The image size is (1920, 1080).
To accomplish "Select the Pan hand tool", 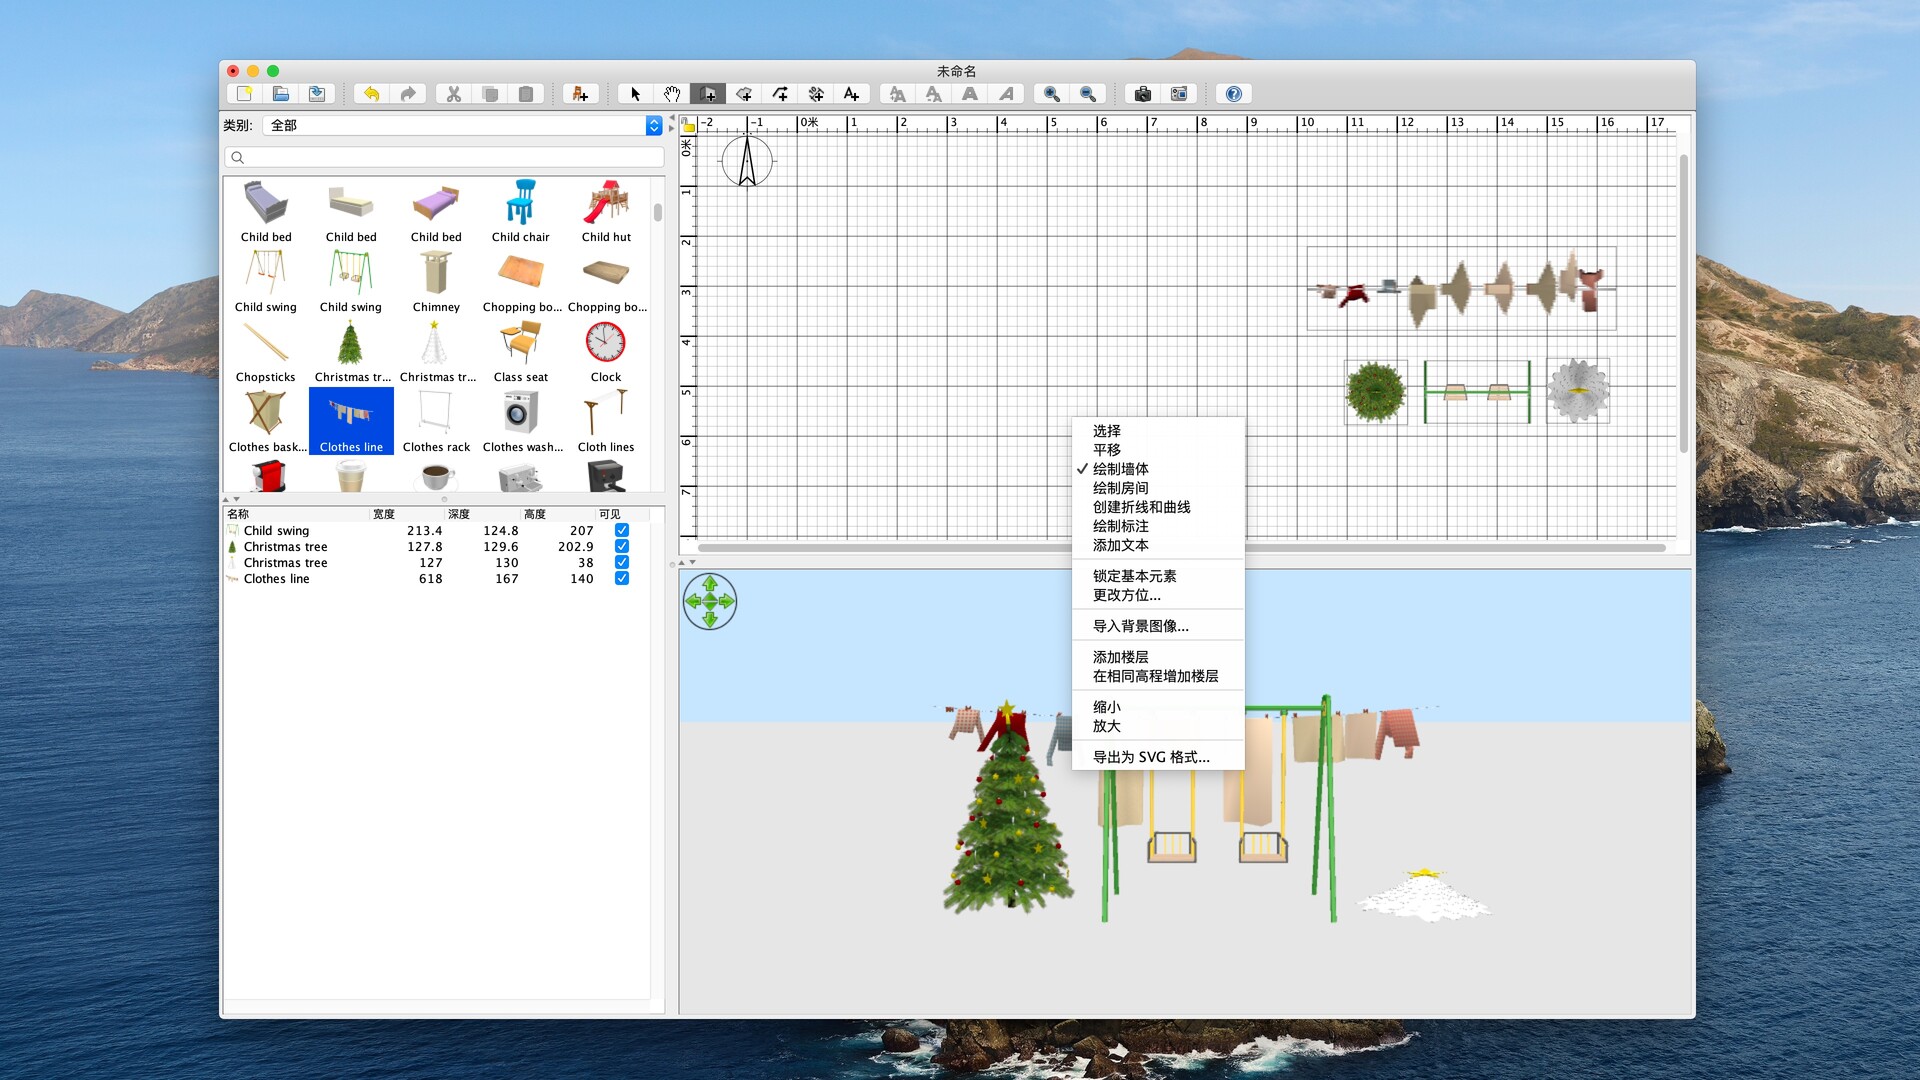I will 672,94.
